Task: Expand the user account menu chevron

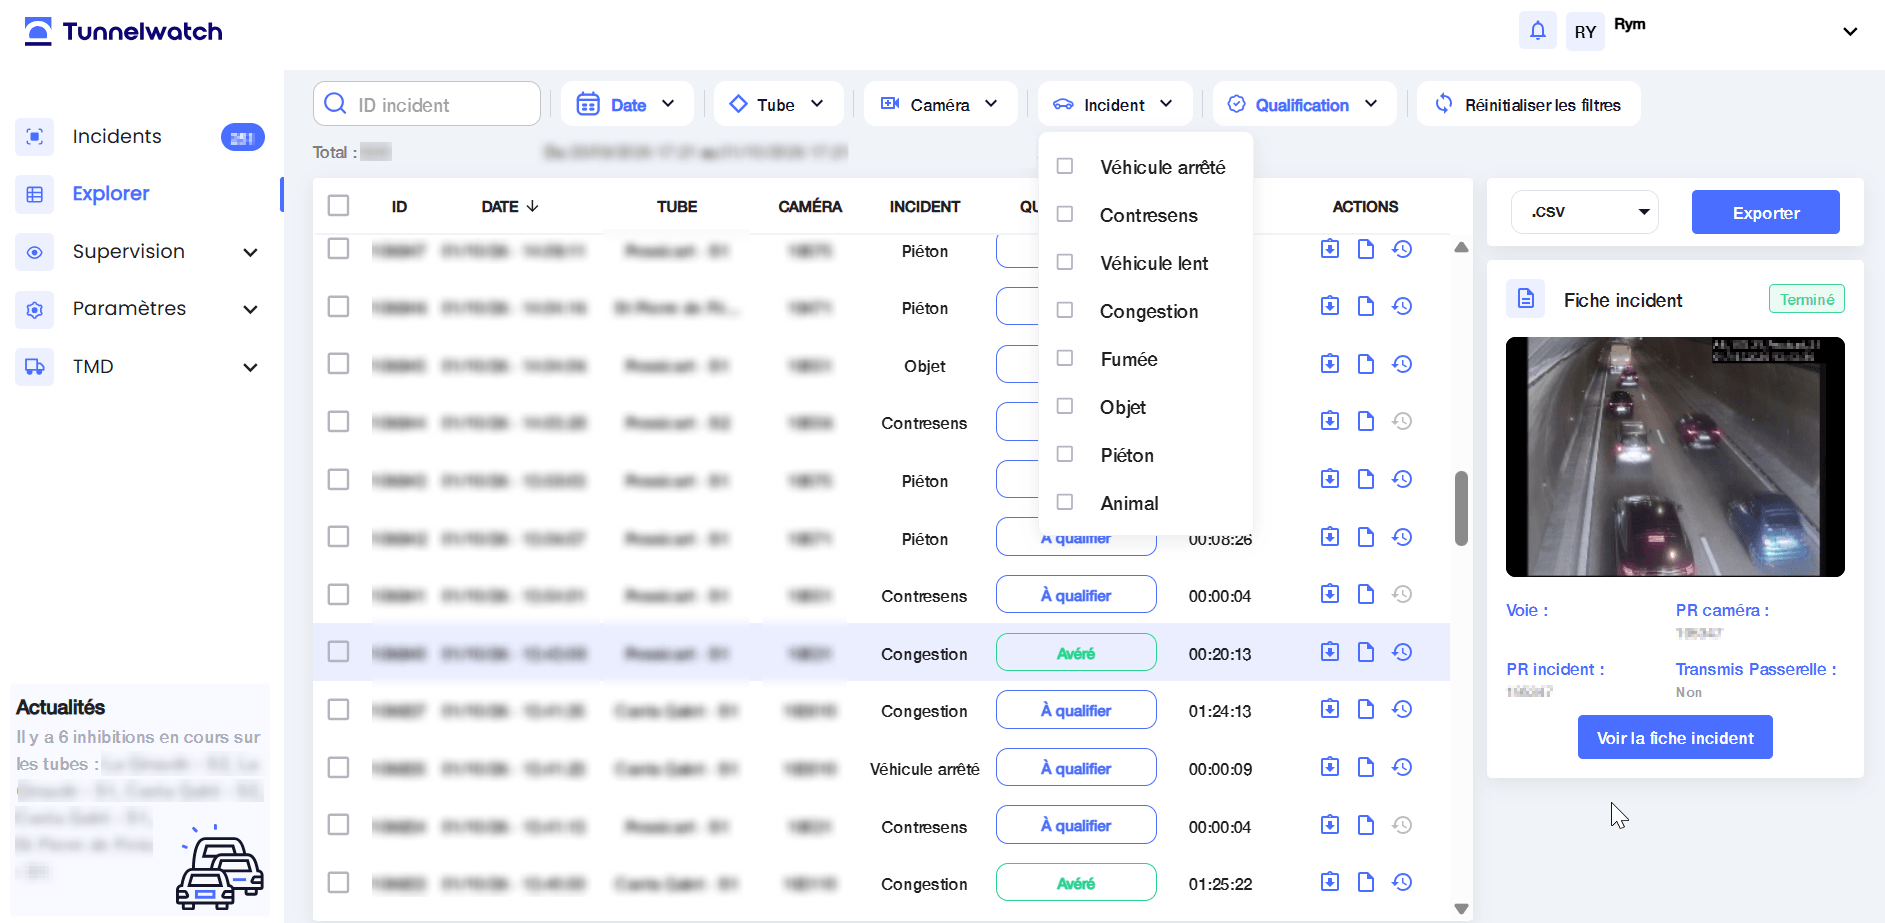Action: [x=1850, y=32]
